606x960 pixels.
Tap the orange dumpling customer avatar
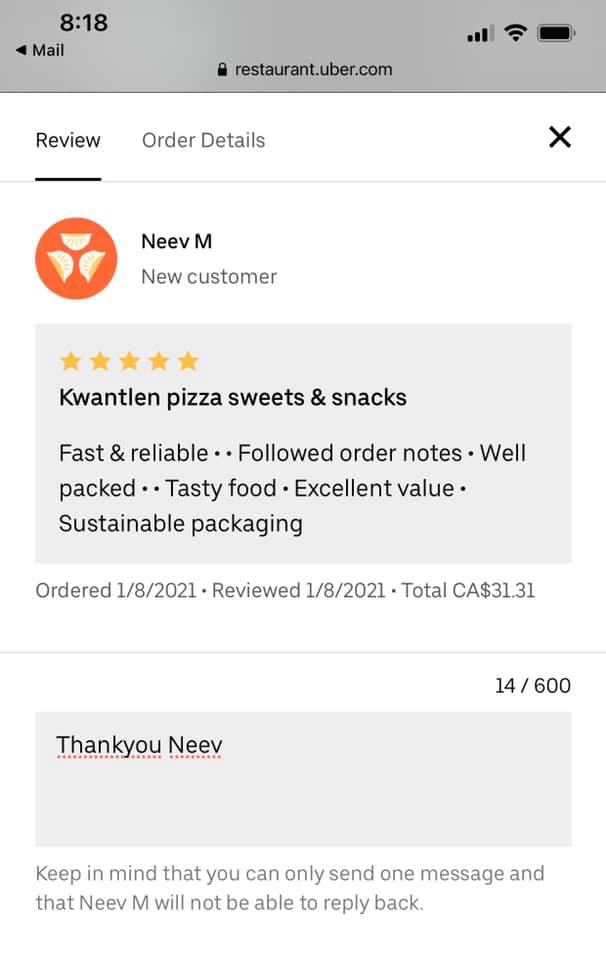click(76, 258)
